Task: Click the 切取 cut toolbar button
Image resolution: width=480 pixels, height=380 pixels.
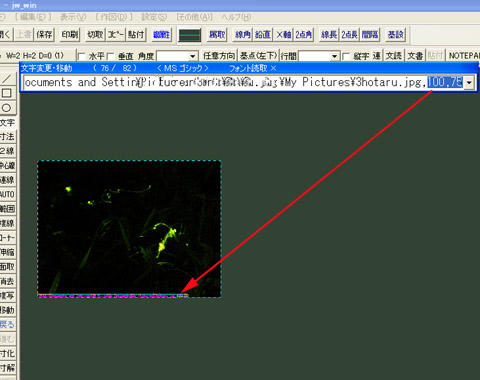Action: 95,34
